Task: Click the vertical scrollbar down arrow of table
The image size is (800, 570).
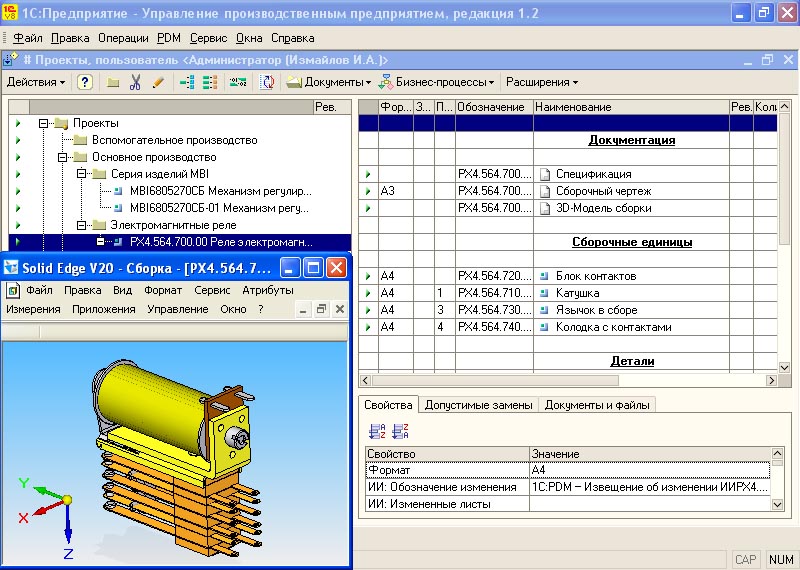Action: (x=784, y=367)
